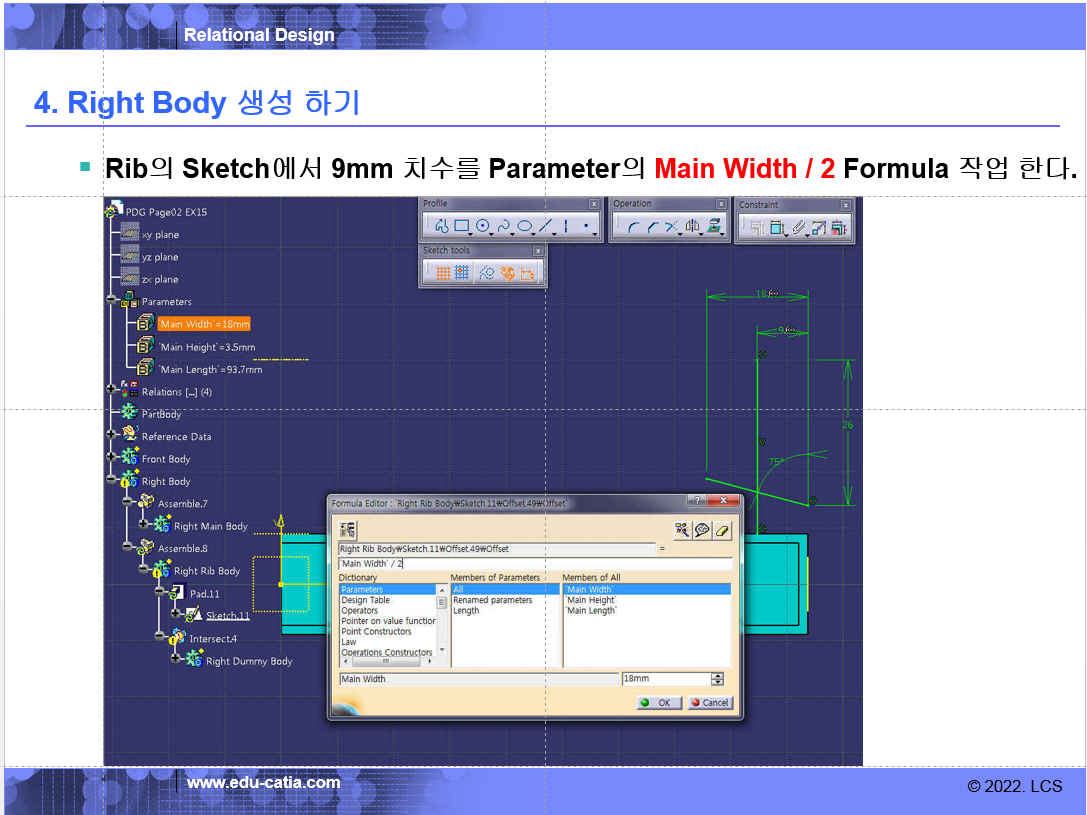Toggle Construction/Standard Element in Sketch tools
The image size is (1087, 815).
[x=487, y=272]
